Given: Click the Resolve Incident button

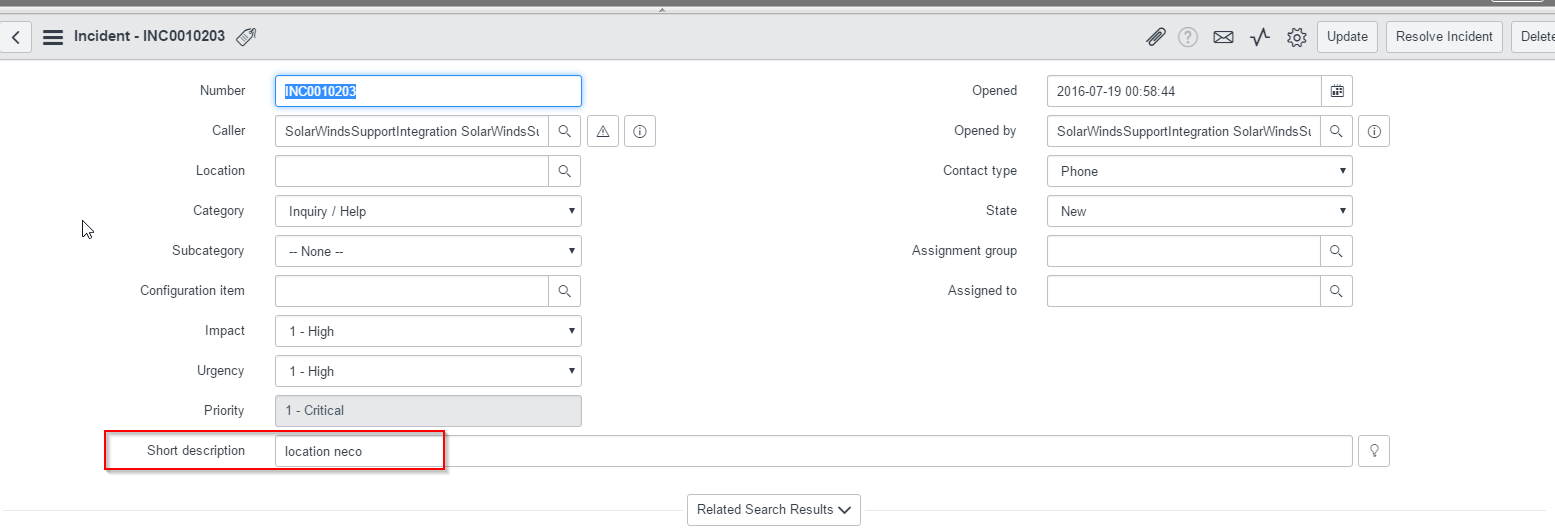Looking at the screenshot, I should [x=1444, y=37].
